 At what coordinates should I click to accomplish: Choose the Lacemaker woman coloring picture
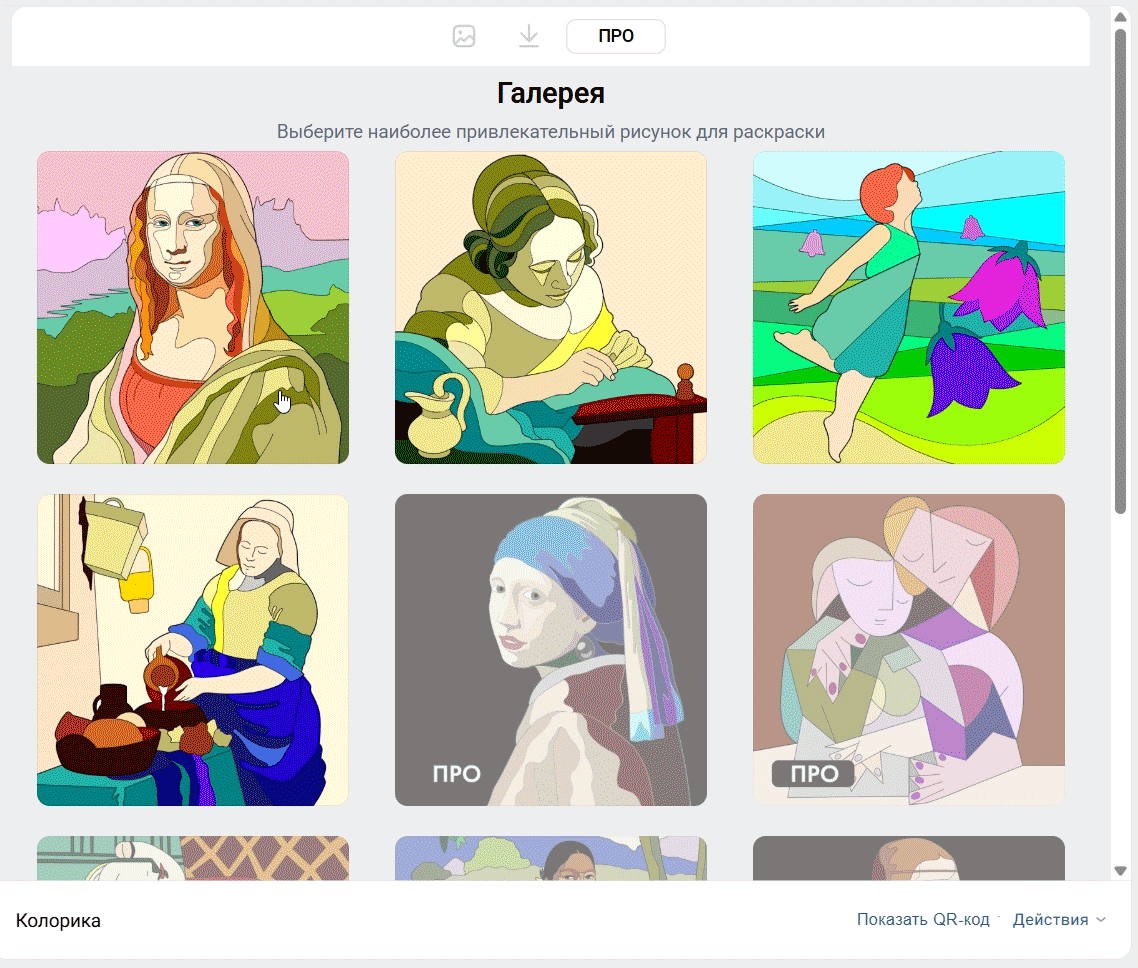(x=551, y=308)
